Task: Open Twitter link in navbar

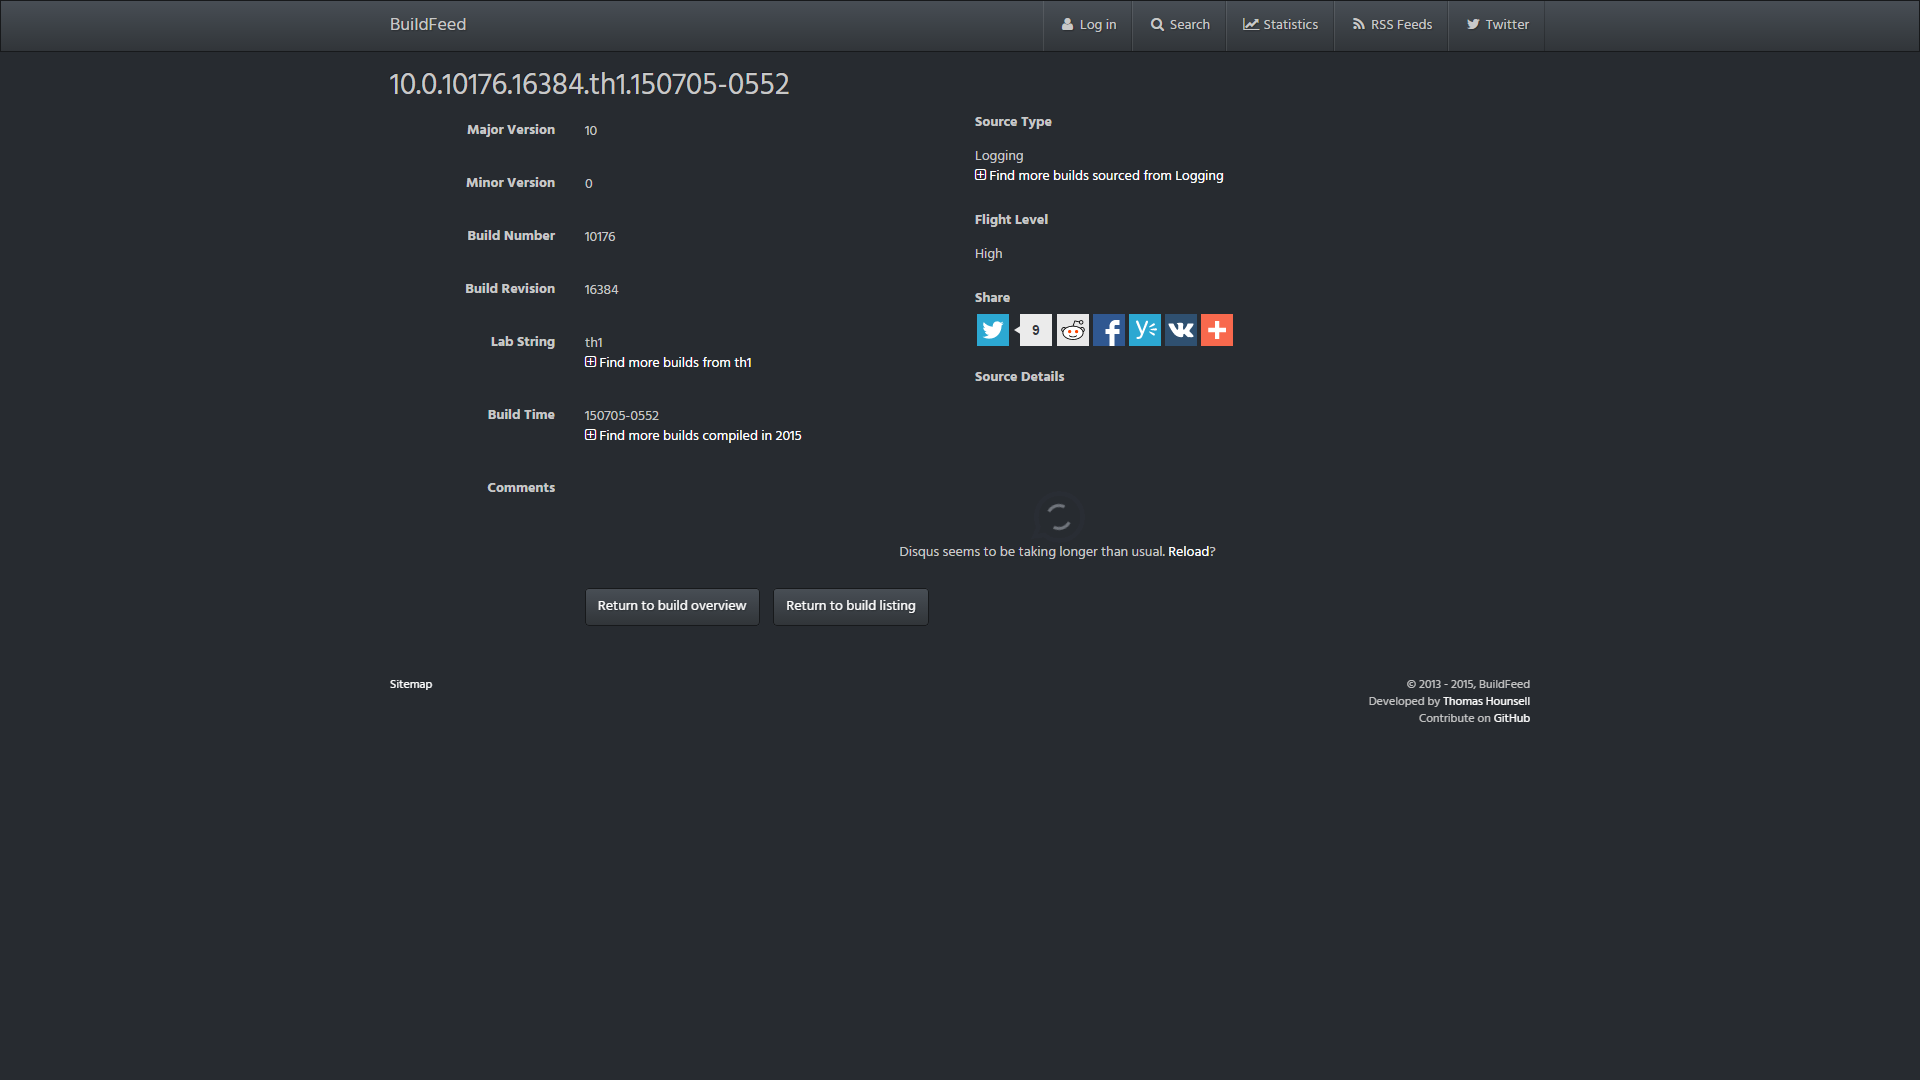Action: [x=1497, y=25]
